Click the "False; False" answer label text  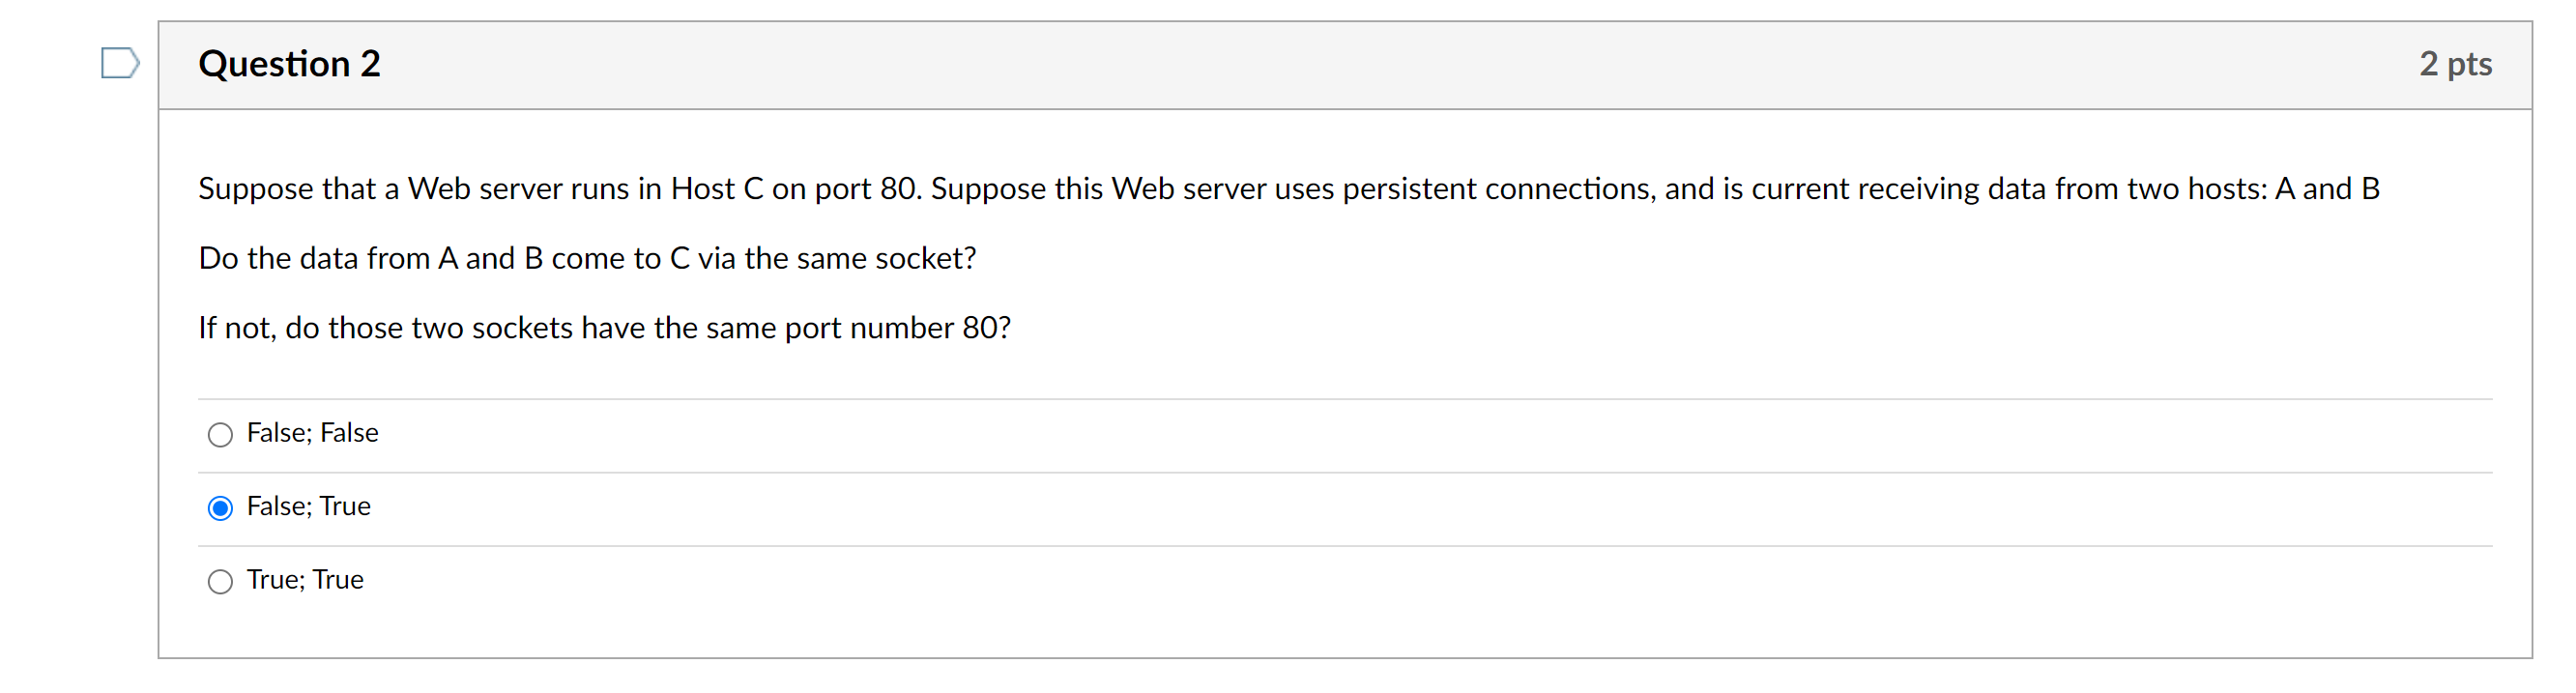coord(312,433)
